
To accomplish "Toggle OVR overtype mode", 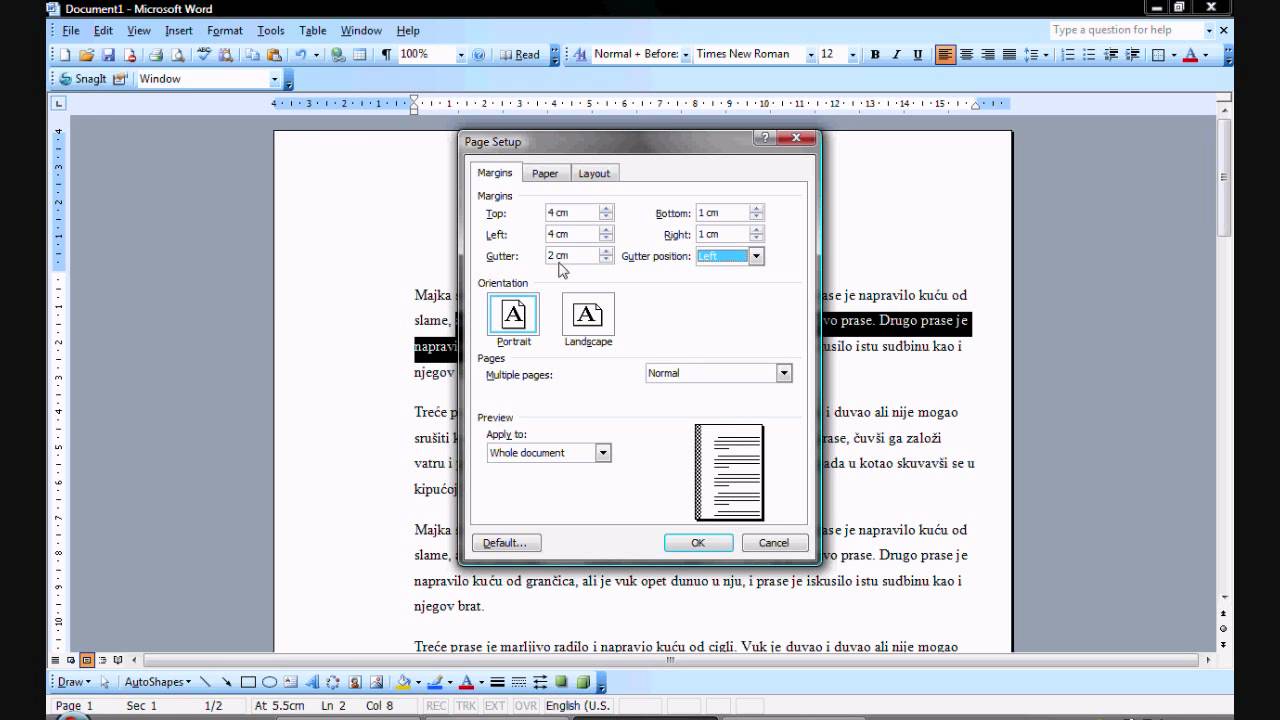I will click(524, 706).
